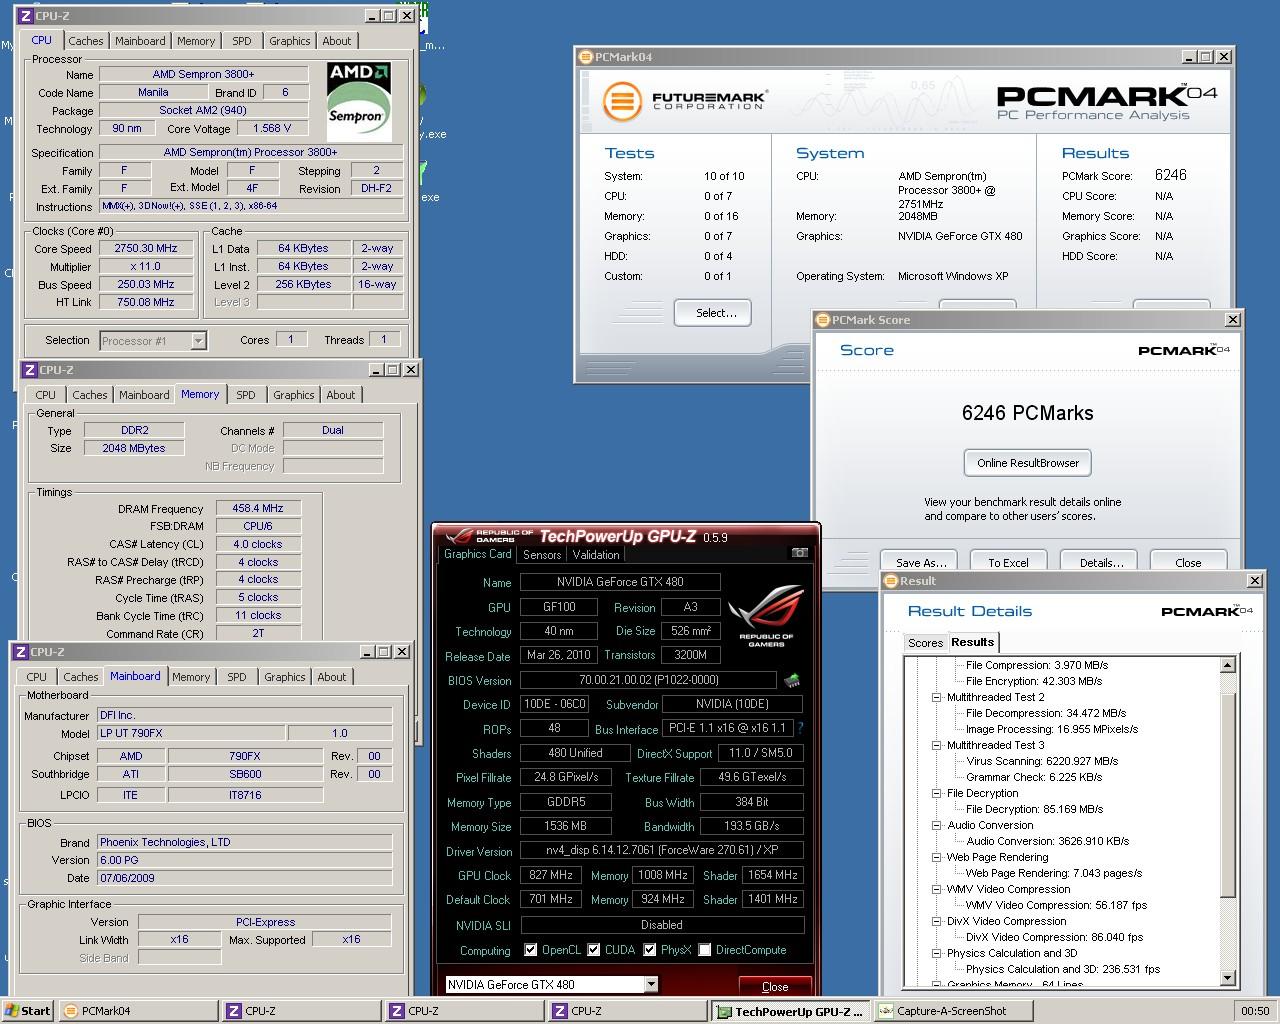This screenshot has width=1280, height=1024.
Task: Click the Z icon of the CPU-Z memory window
Action: (x=28, y=370)
